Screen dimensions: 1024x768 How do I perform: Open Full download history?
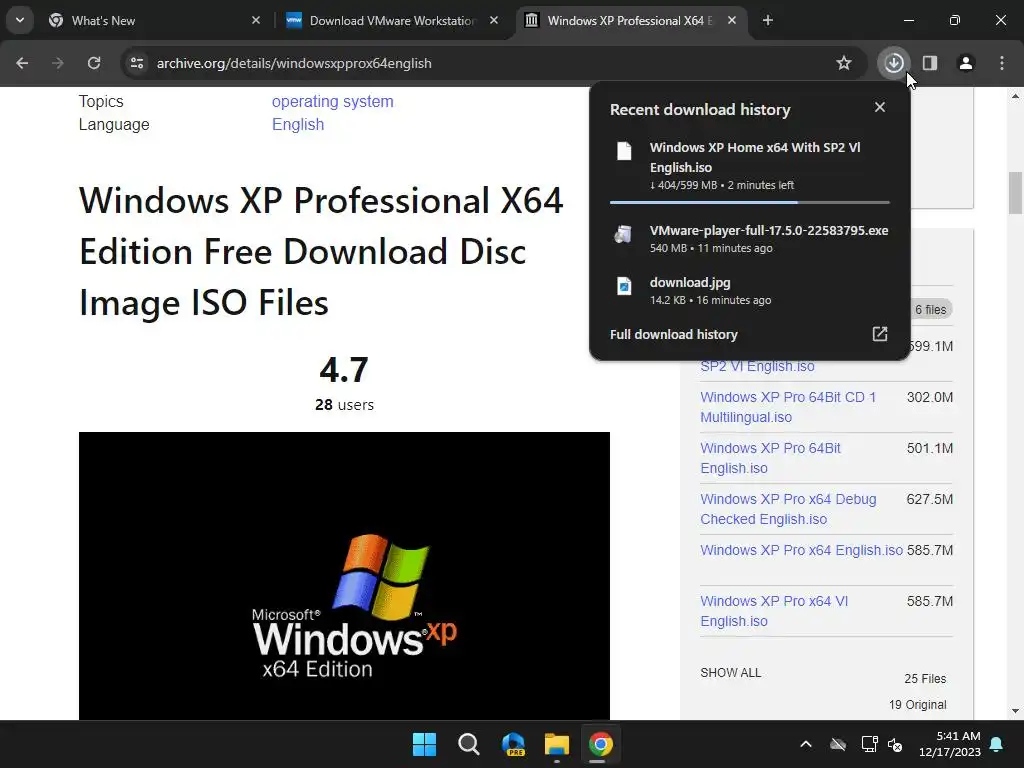748,334
